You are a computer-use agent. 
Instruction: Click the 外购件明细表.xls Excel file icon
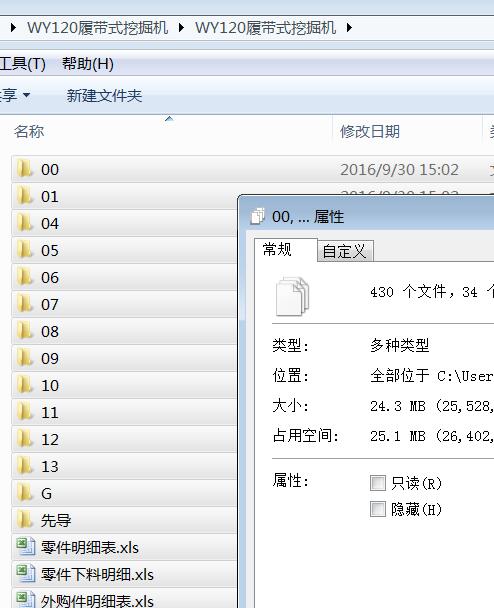(x=26, y=600)
